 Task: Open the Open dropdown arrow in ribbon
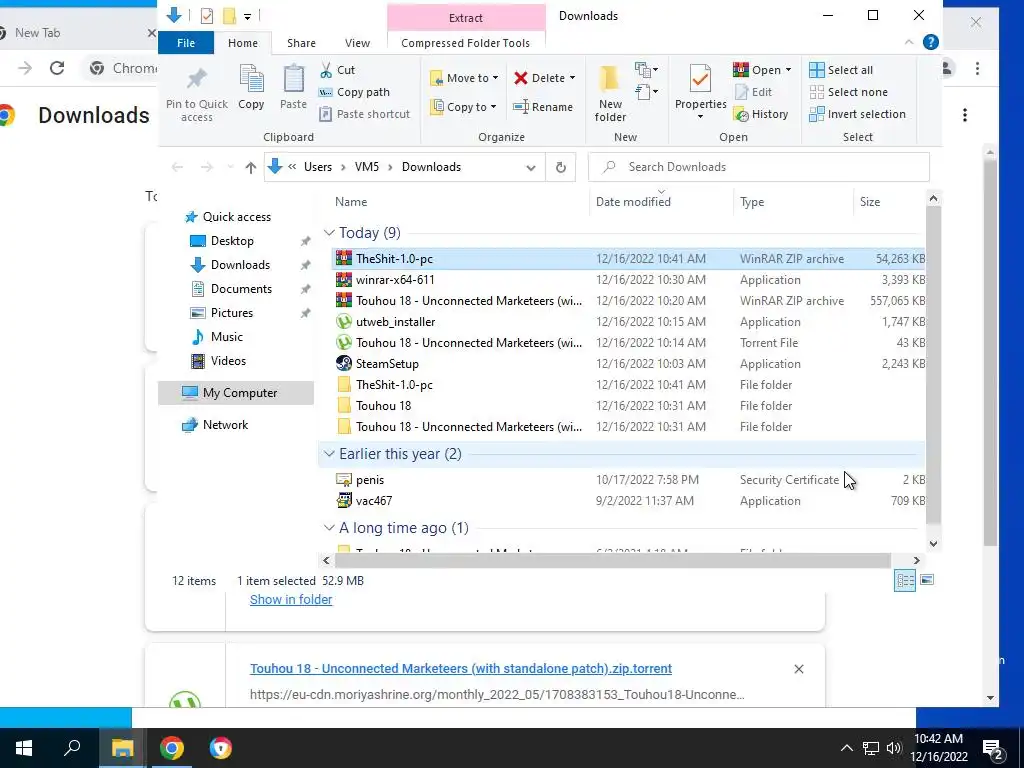(x=788, y=70)
